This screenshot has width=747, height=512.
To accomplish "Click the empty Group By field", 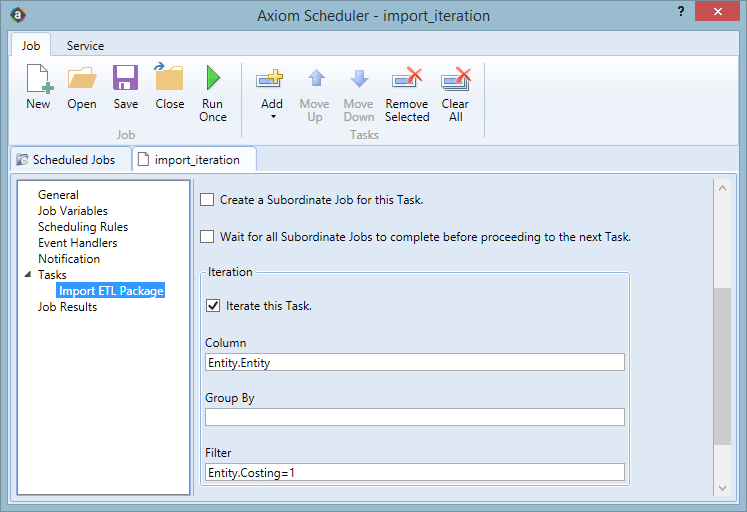I will (414, 417).
